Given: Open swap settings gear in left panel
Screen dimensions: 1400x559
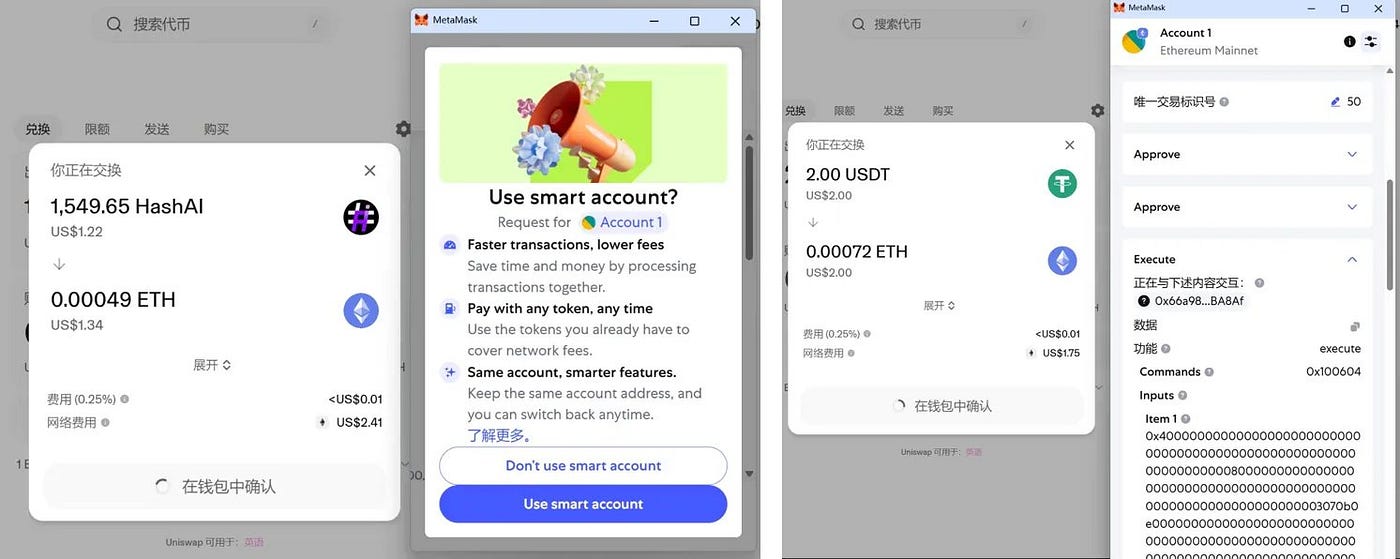Looking at the screenshot, I should (403, 129).
